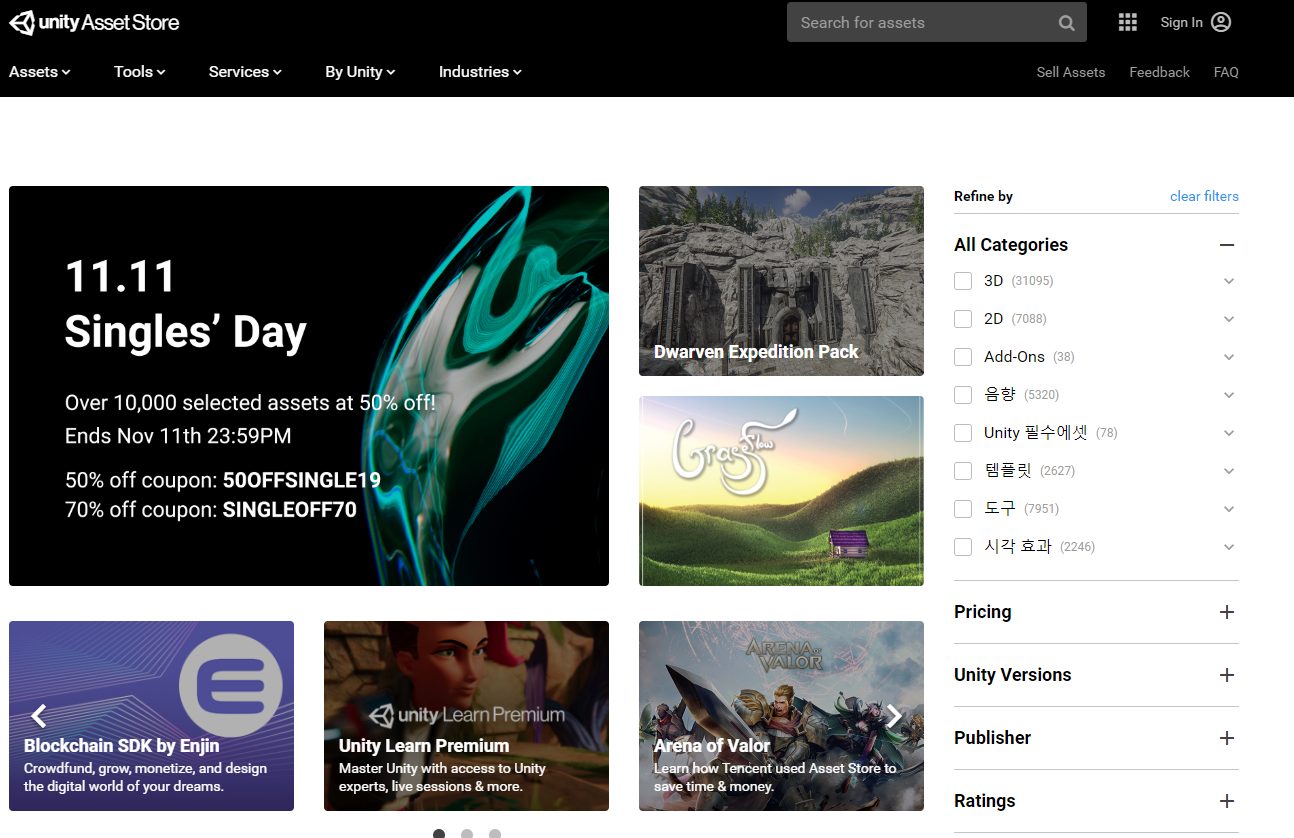Open the 11.11 Singles' Day banner
Viewport: 1294px width, 838px height.
309,386
